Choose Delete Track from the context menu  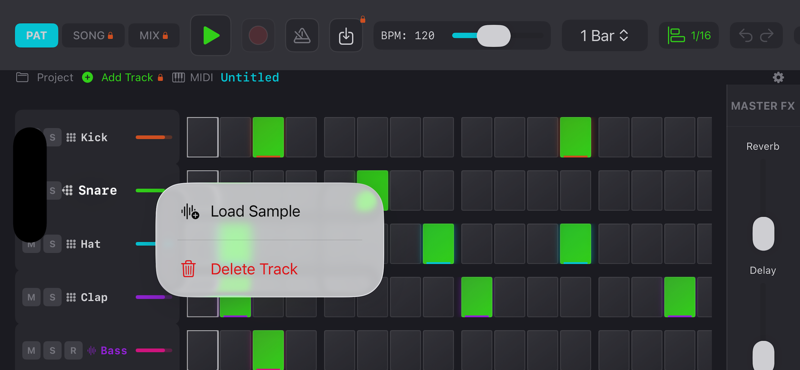(269, 268)
